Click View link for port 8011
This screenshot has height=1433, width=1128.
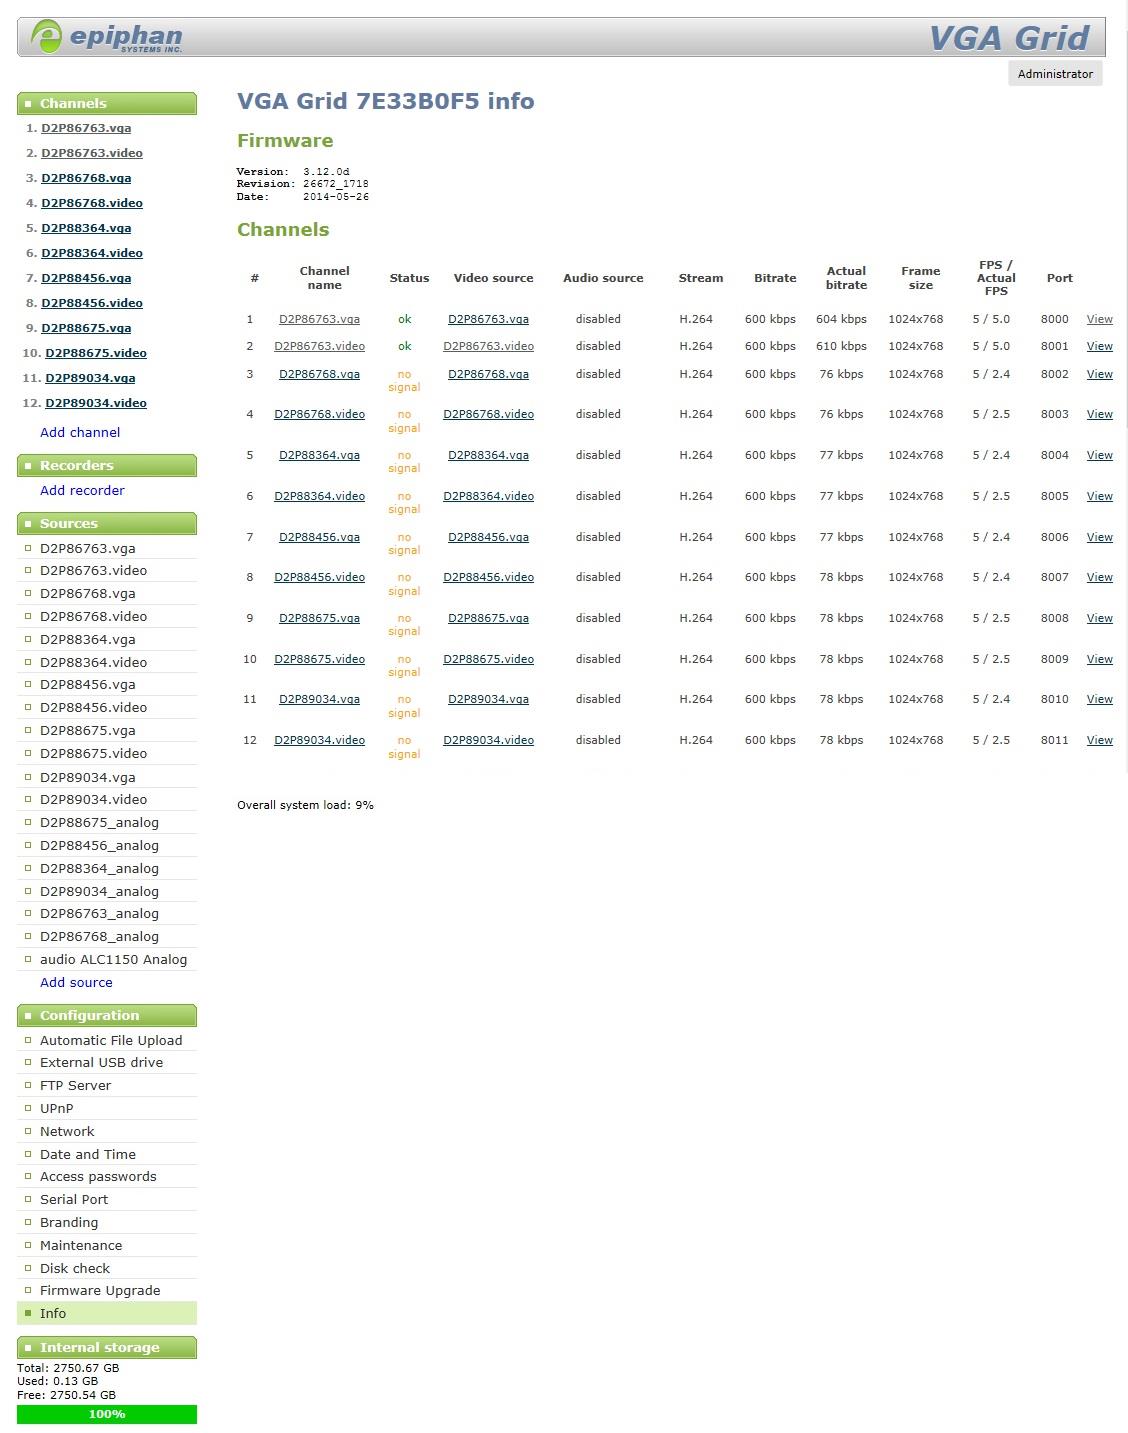(x=1099, y=740)
